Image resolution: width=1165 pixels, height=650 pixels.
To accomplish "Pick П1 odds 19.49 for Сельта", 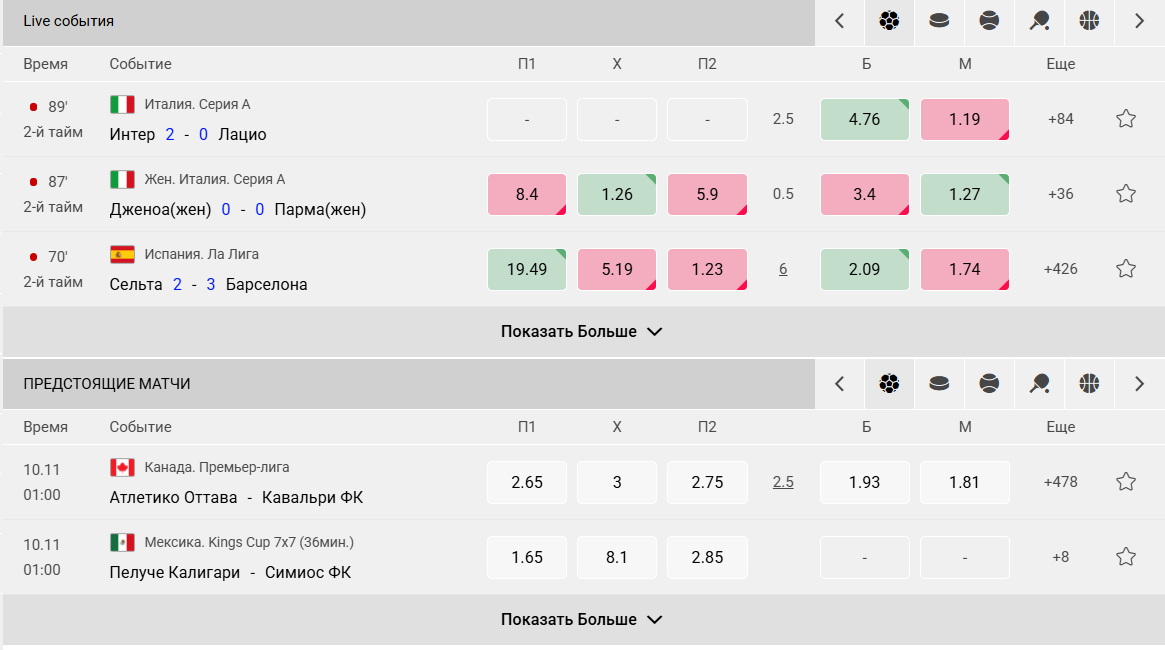I will tap(527, 269).
